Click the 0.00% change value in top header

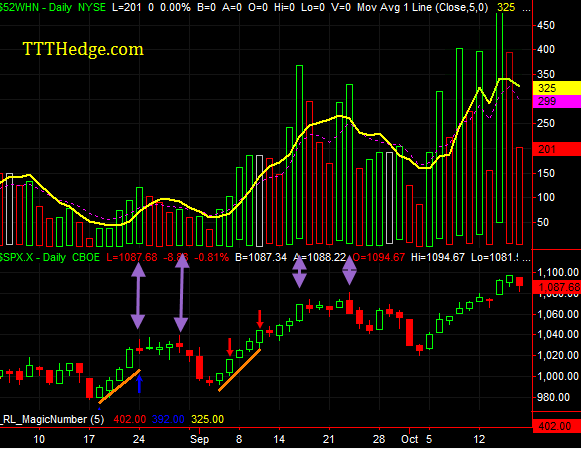(x=175, y=7)
